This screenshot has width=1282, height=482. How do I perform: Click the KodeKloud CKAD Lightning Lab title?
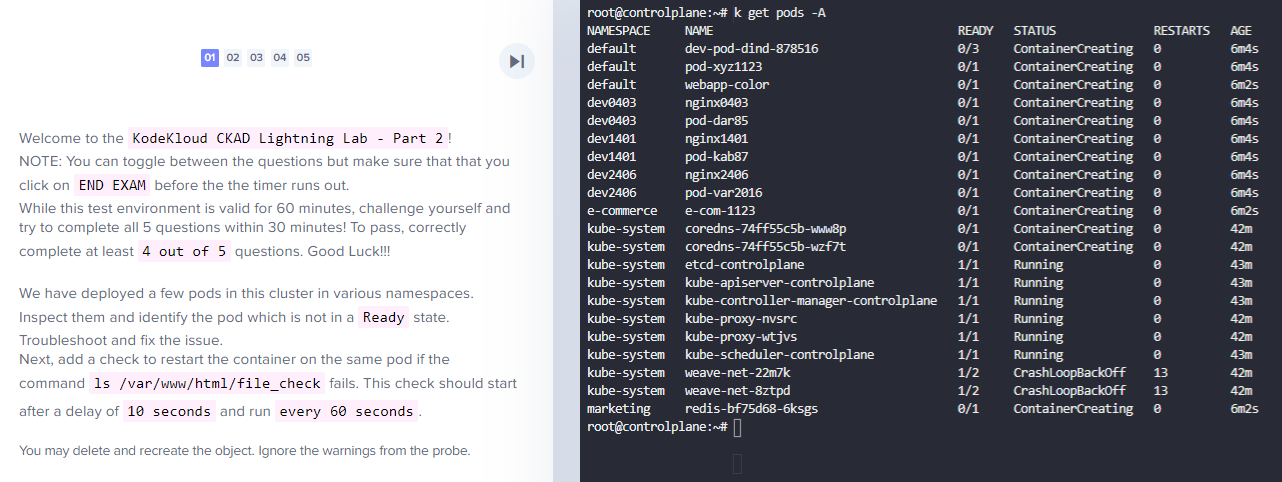click(x=286, y=138)
